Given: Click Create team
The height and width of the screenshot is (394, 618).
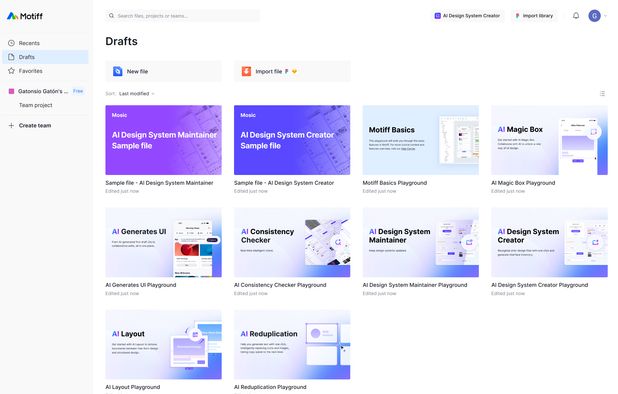Looking at the screenshot, I should pyautogui.click(x=35, y=125).
